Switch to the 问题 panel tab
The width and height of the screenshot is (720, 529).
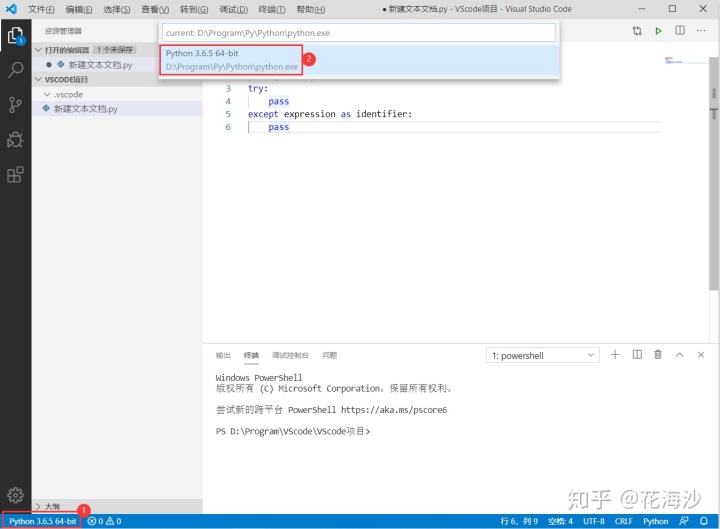coord(330,355)
